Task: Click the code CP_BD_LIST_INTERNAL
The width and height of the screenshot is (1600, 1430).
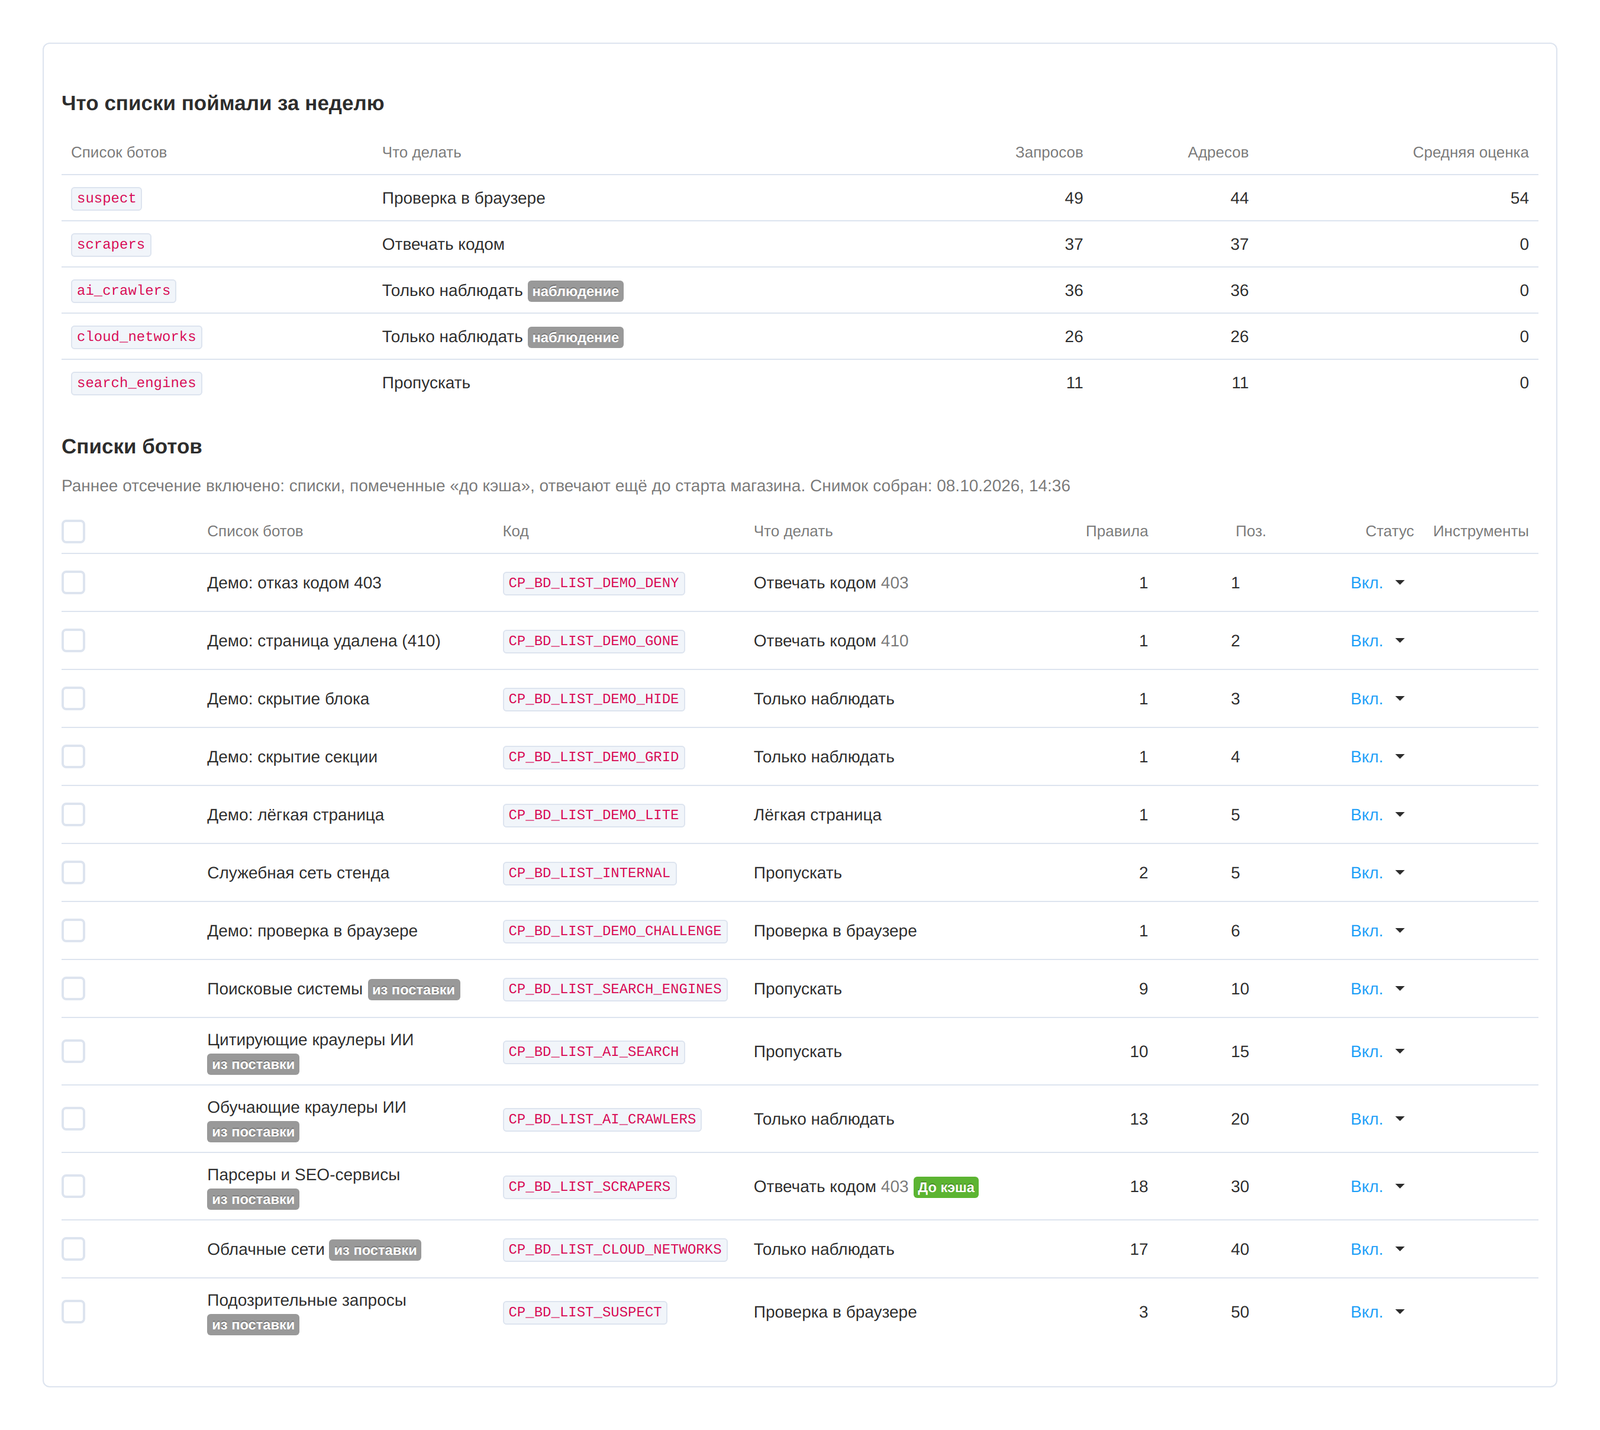Action: tap(589, 873)
